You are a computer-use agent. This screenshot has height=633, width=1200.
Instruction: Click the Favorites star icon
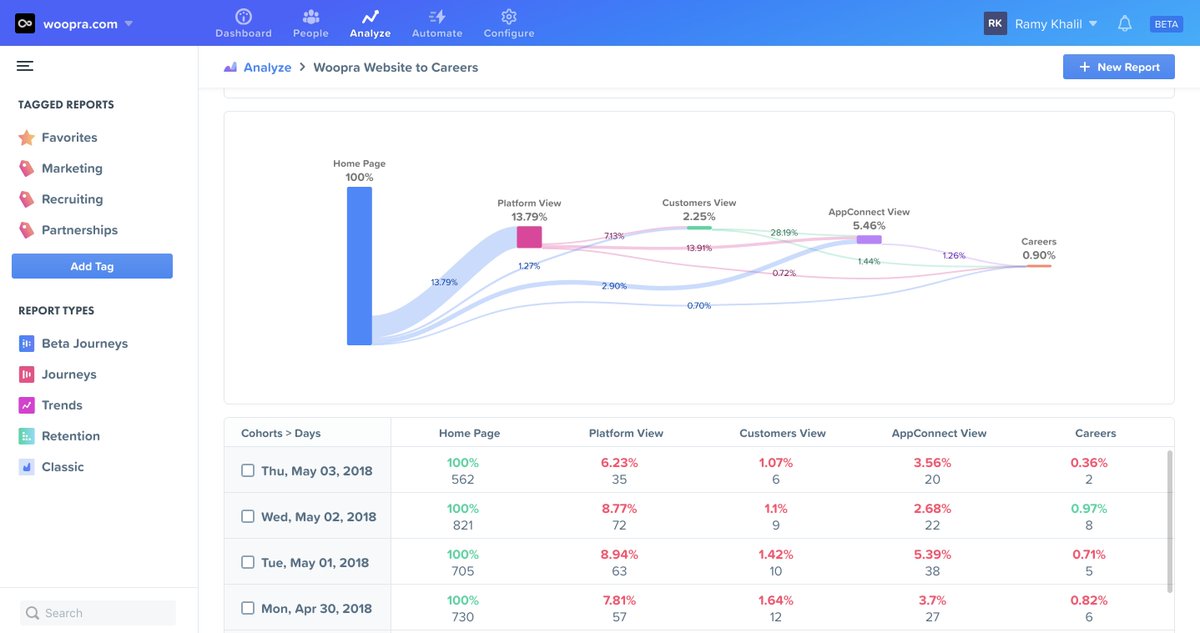pos(27,137)
